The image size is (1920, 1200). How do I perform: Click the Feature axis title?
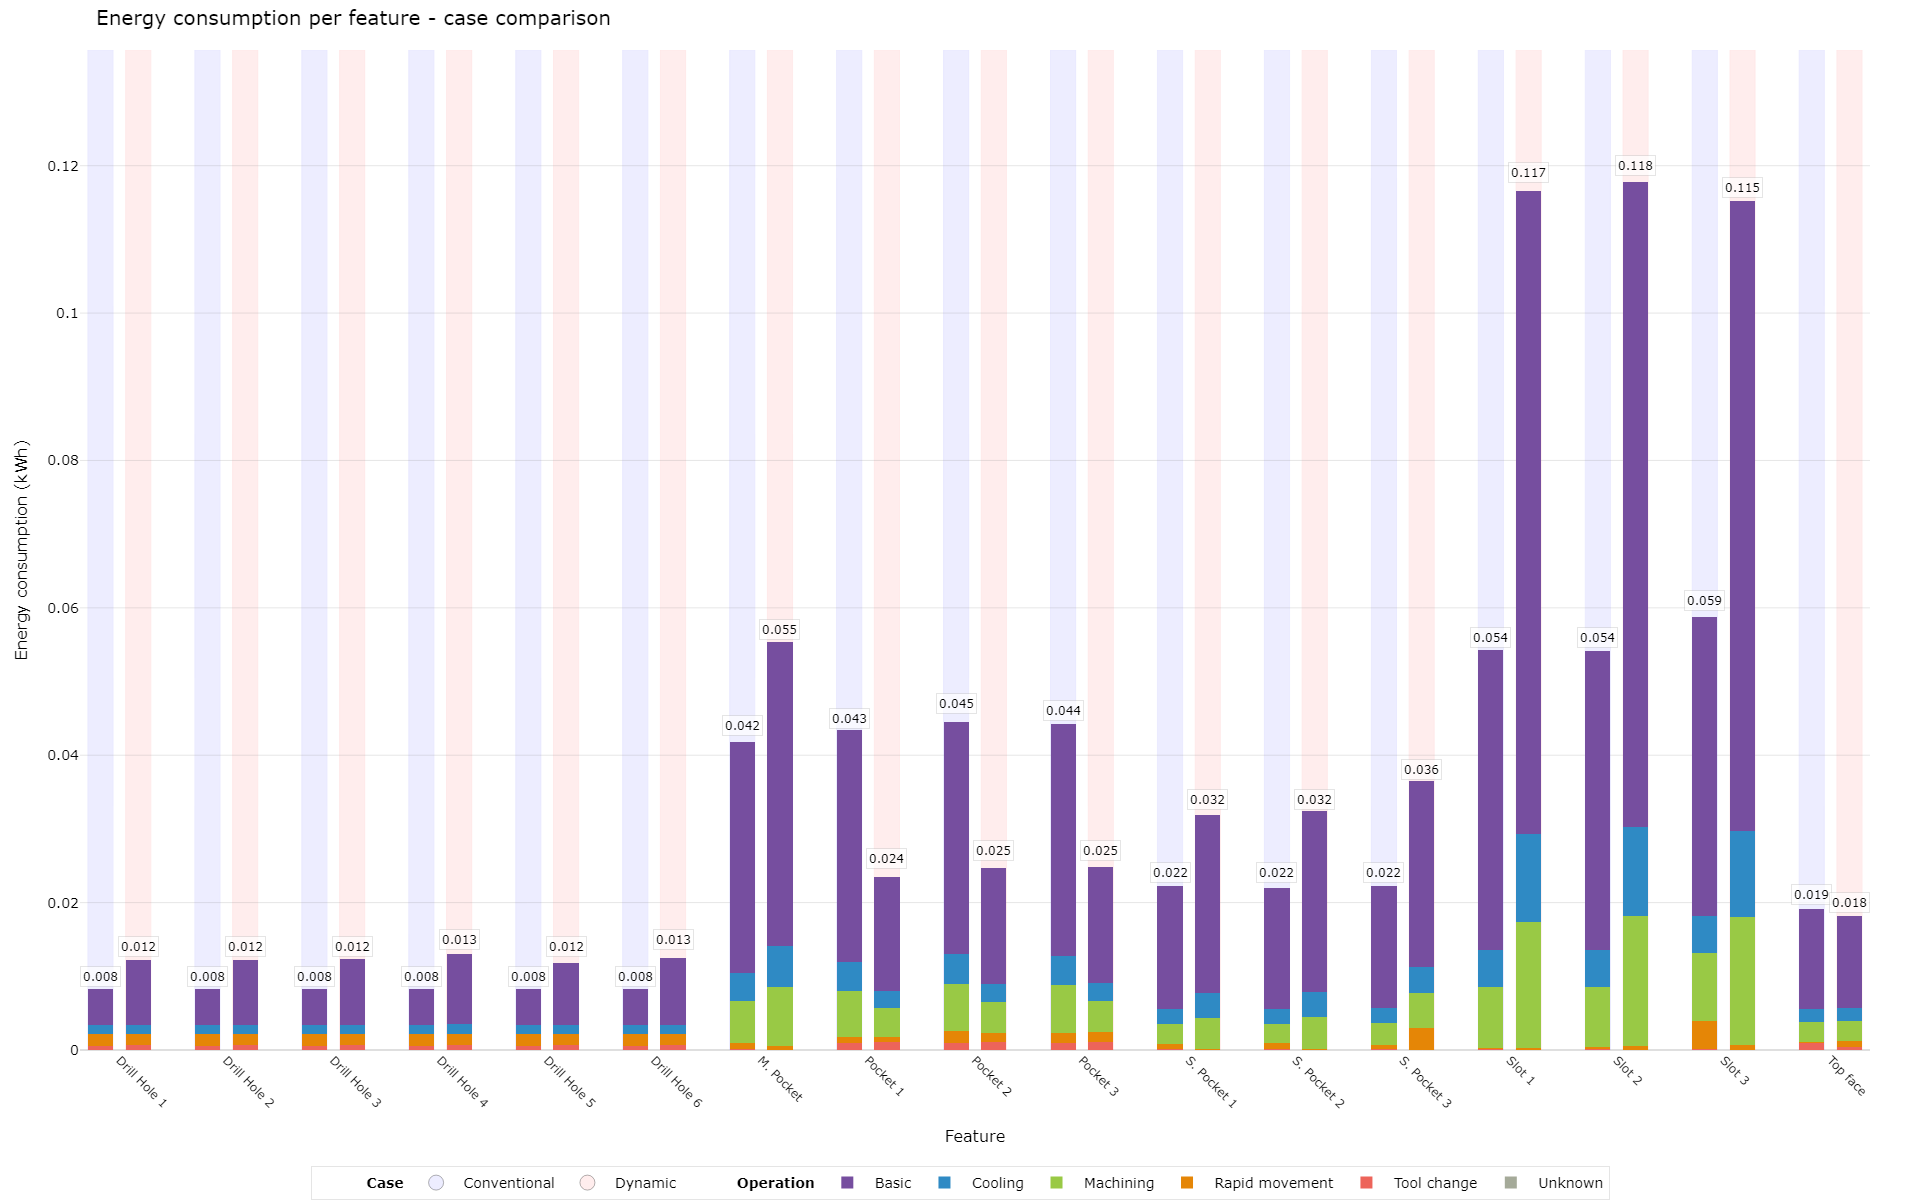[975, 1136]
